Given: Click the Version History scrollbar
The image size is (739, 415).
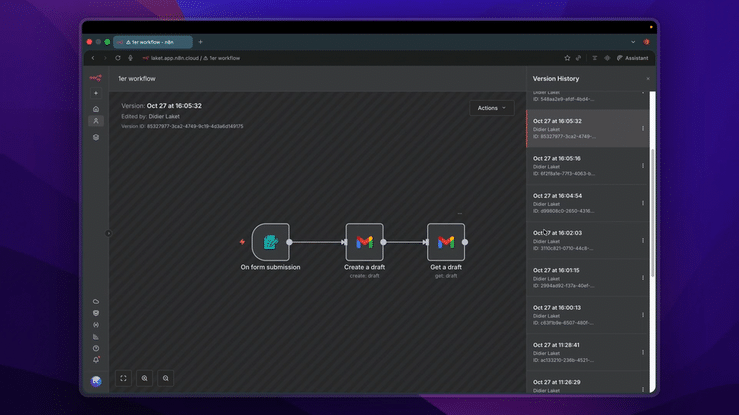Looking at the screenshot, I should tap(652, 213).
